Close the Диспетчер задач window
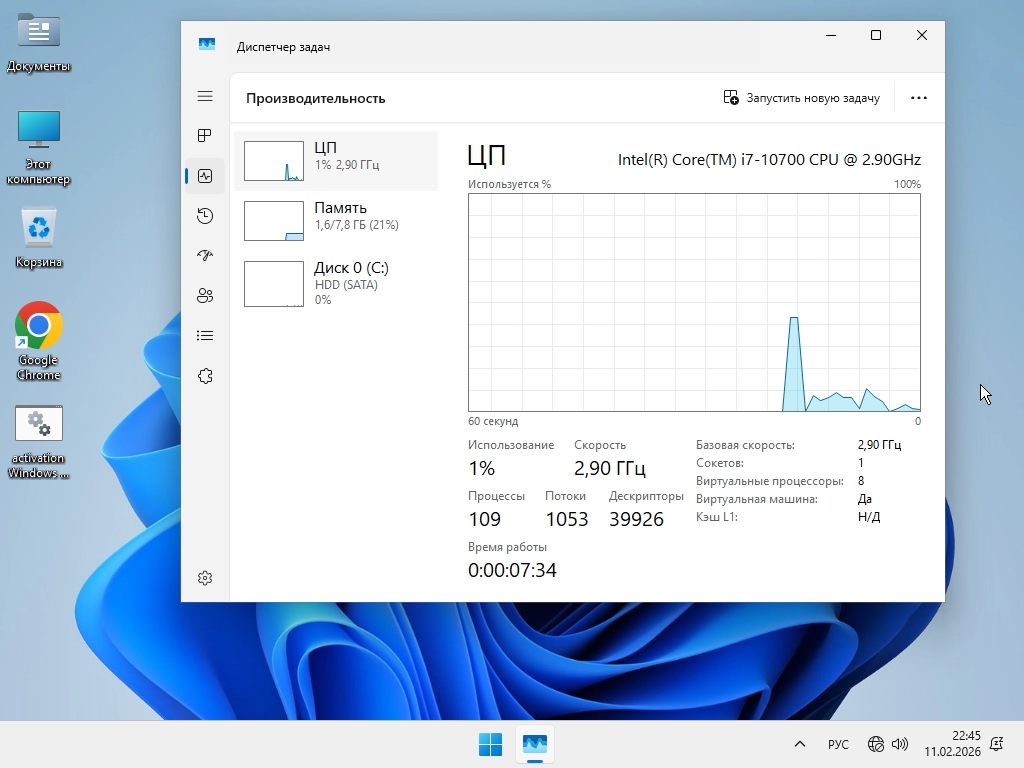 [921, 35]
